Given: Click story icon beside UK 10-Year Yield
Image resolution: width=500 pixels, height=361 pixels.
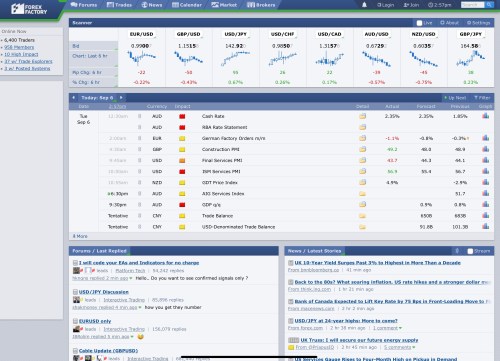Looking at the screenshot, I should pyautogui.click(x=291, y=263).
